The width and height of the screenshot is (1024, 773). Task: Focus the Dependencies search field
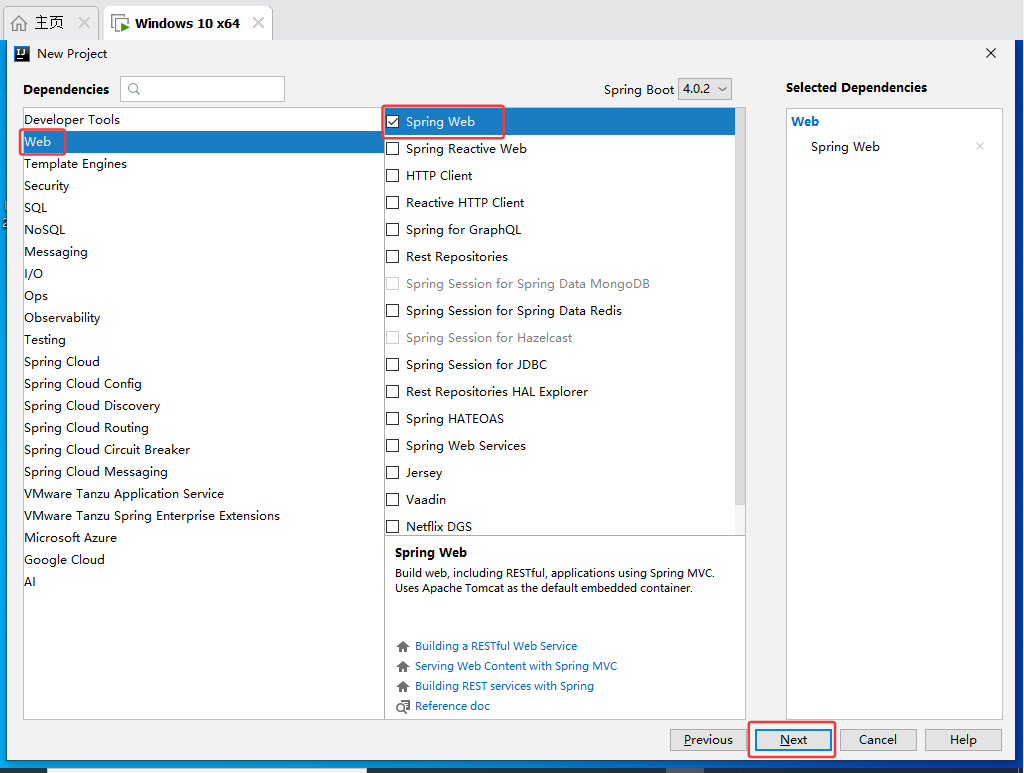tap(202, 89)
